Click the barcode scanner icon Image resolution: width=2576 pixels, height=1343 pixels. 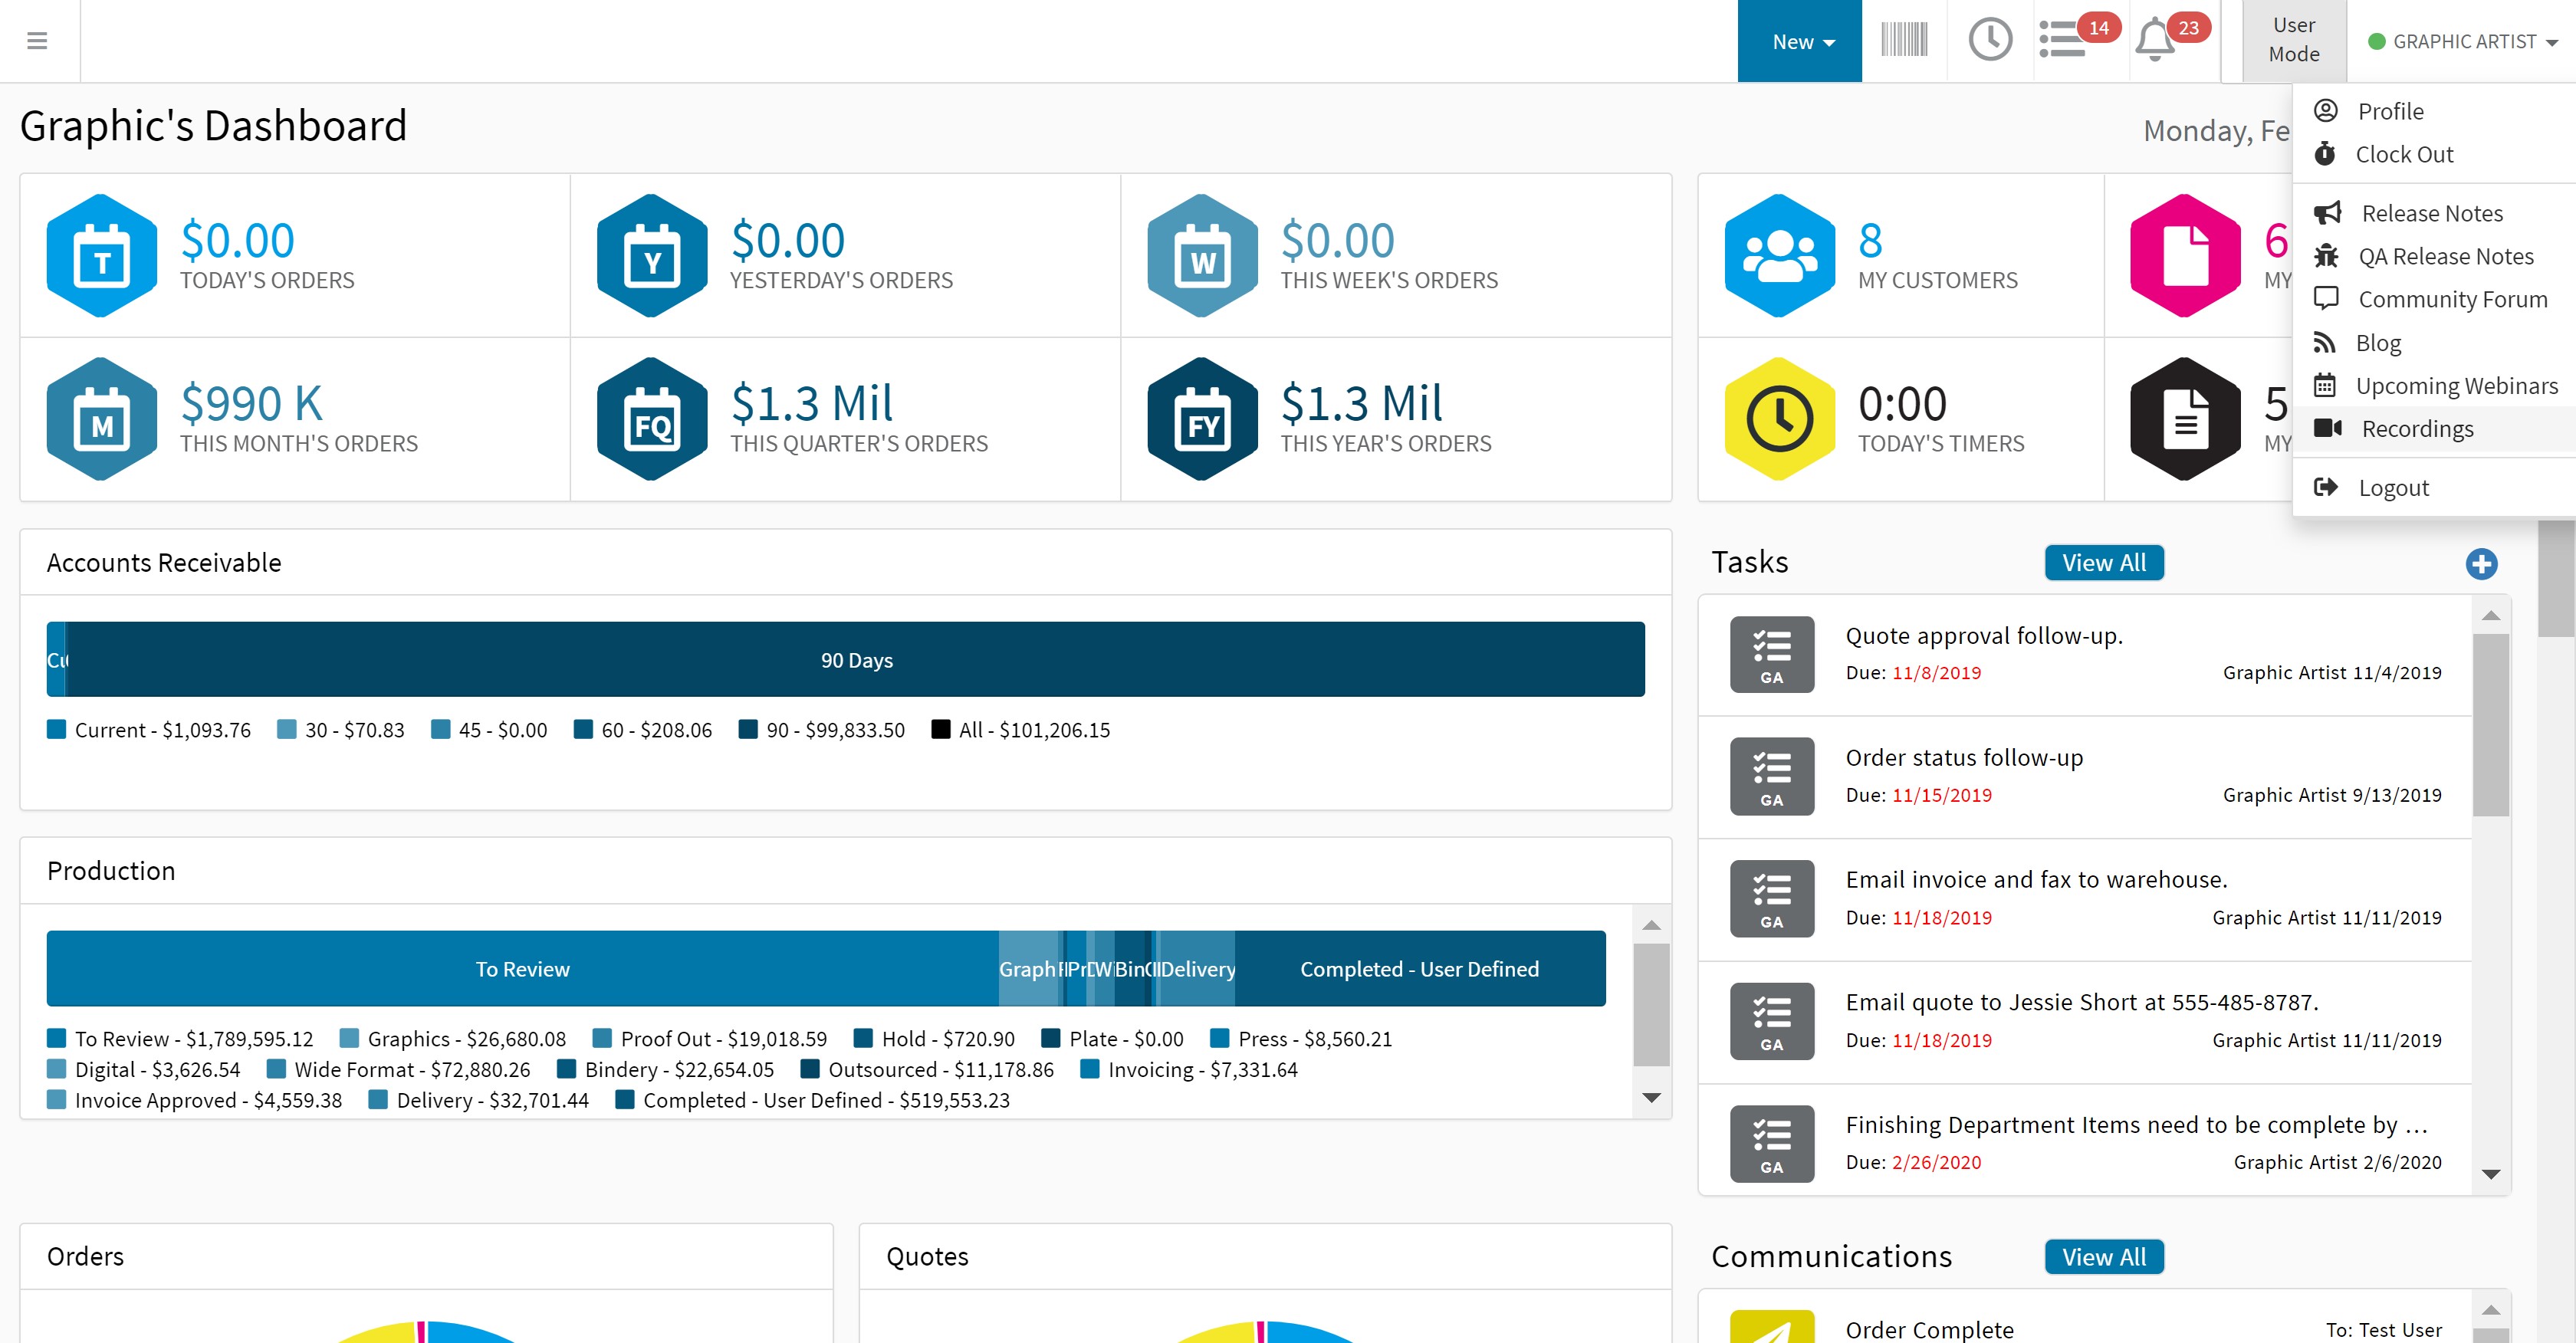1903,41
